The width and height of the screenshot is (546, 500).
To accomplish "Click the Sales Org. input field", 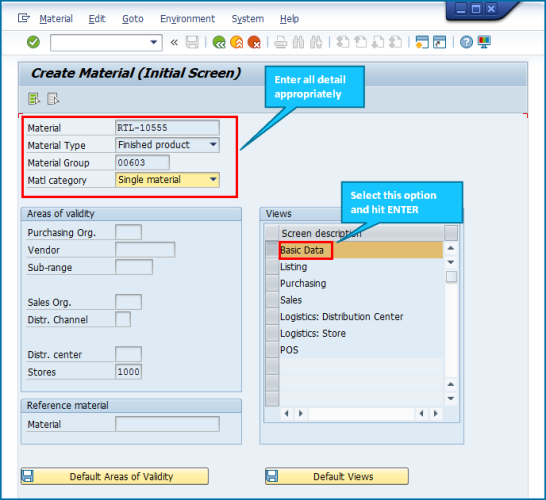I will click(128, 302).
